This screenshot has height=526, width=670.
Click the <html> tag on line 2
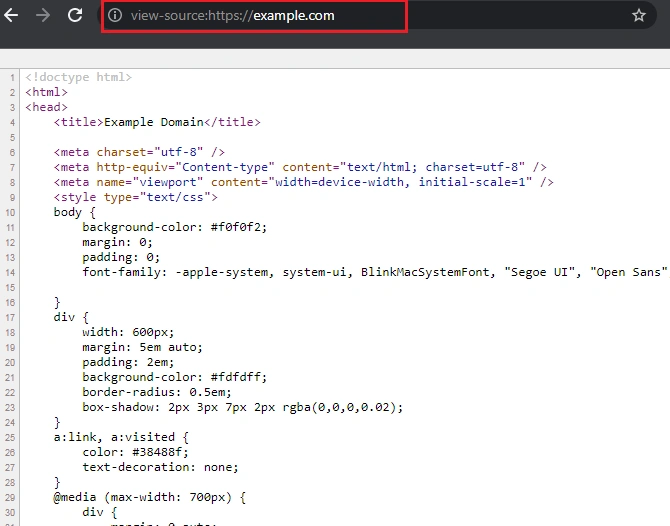click(x=46, y=92)
